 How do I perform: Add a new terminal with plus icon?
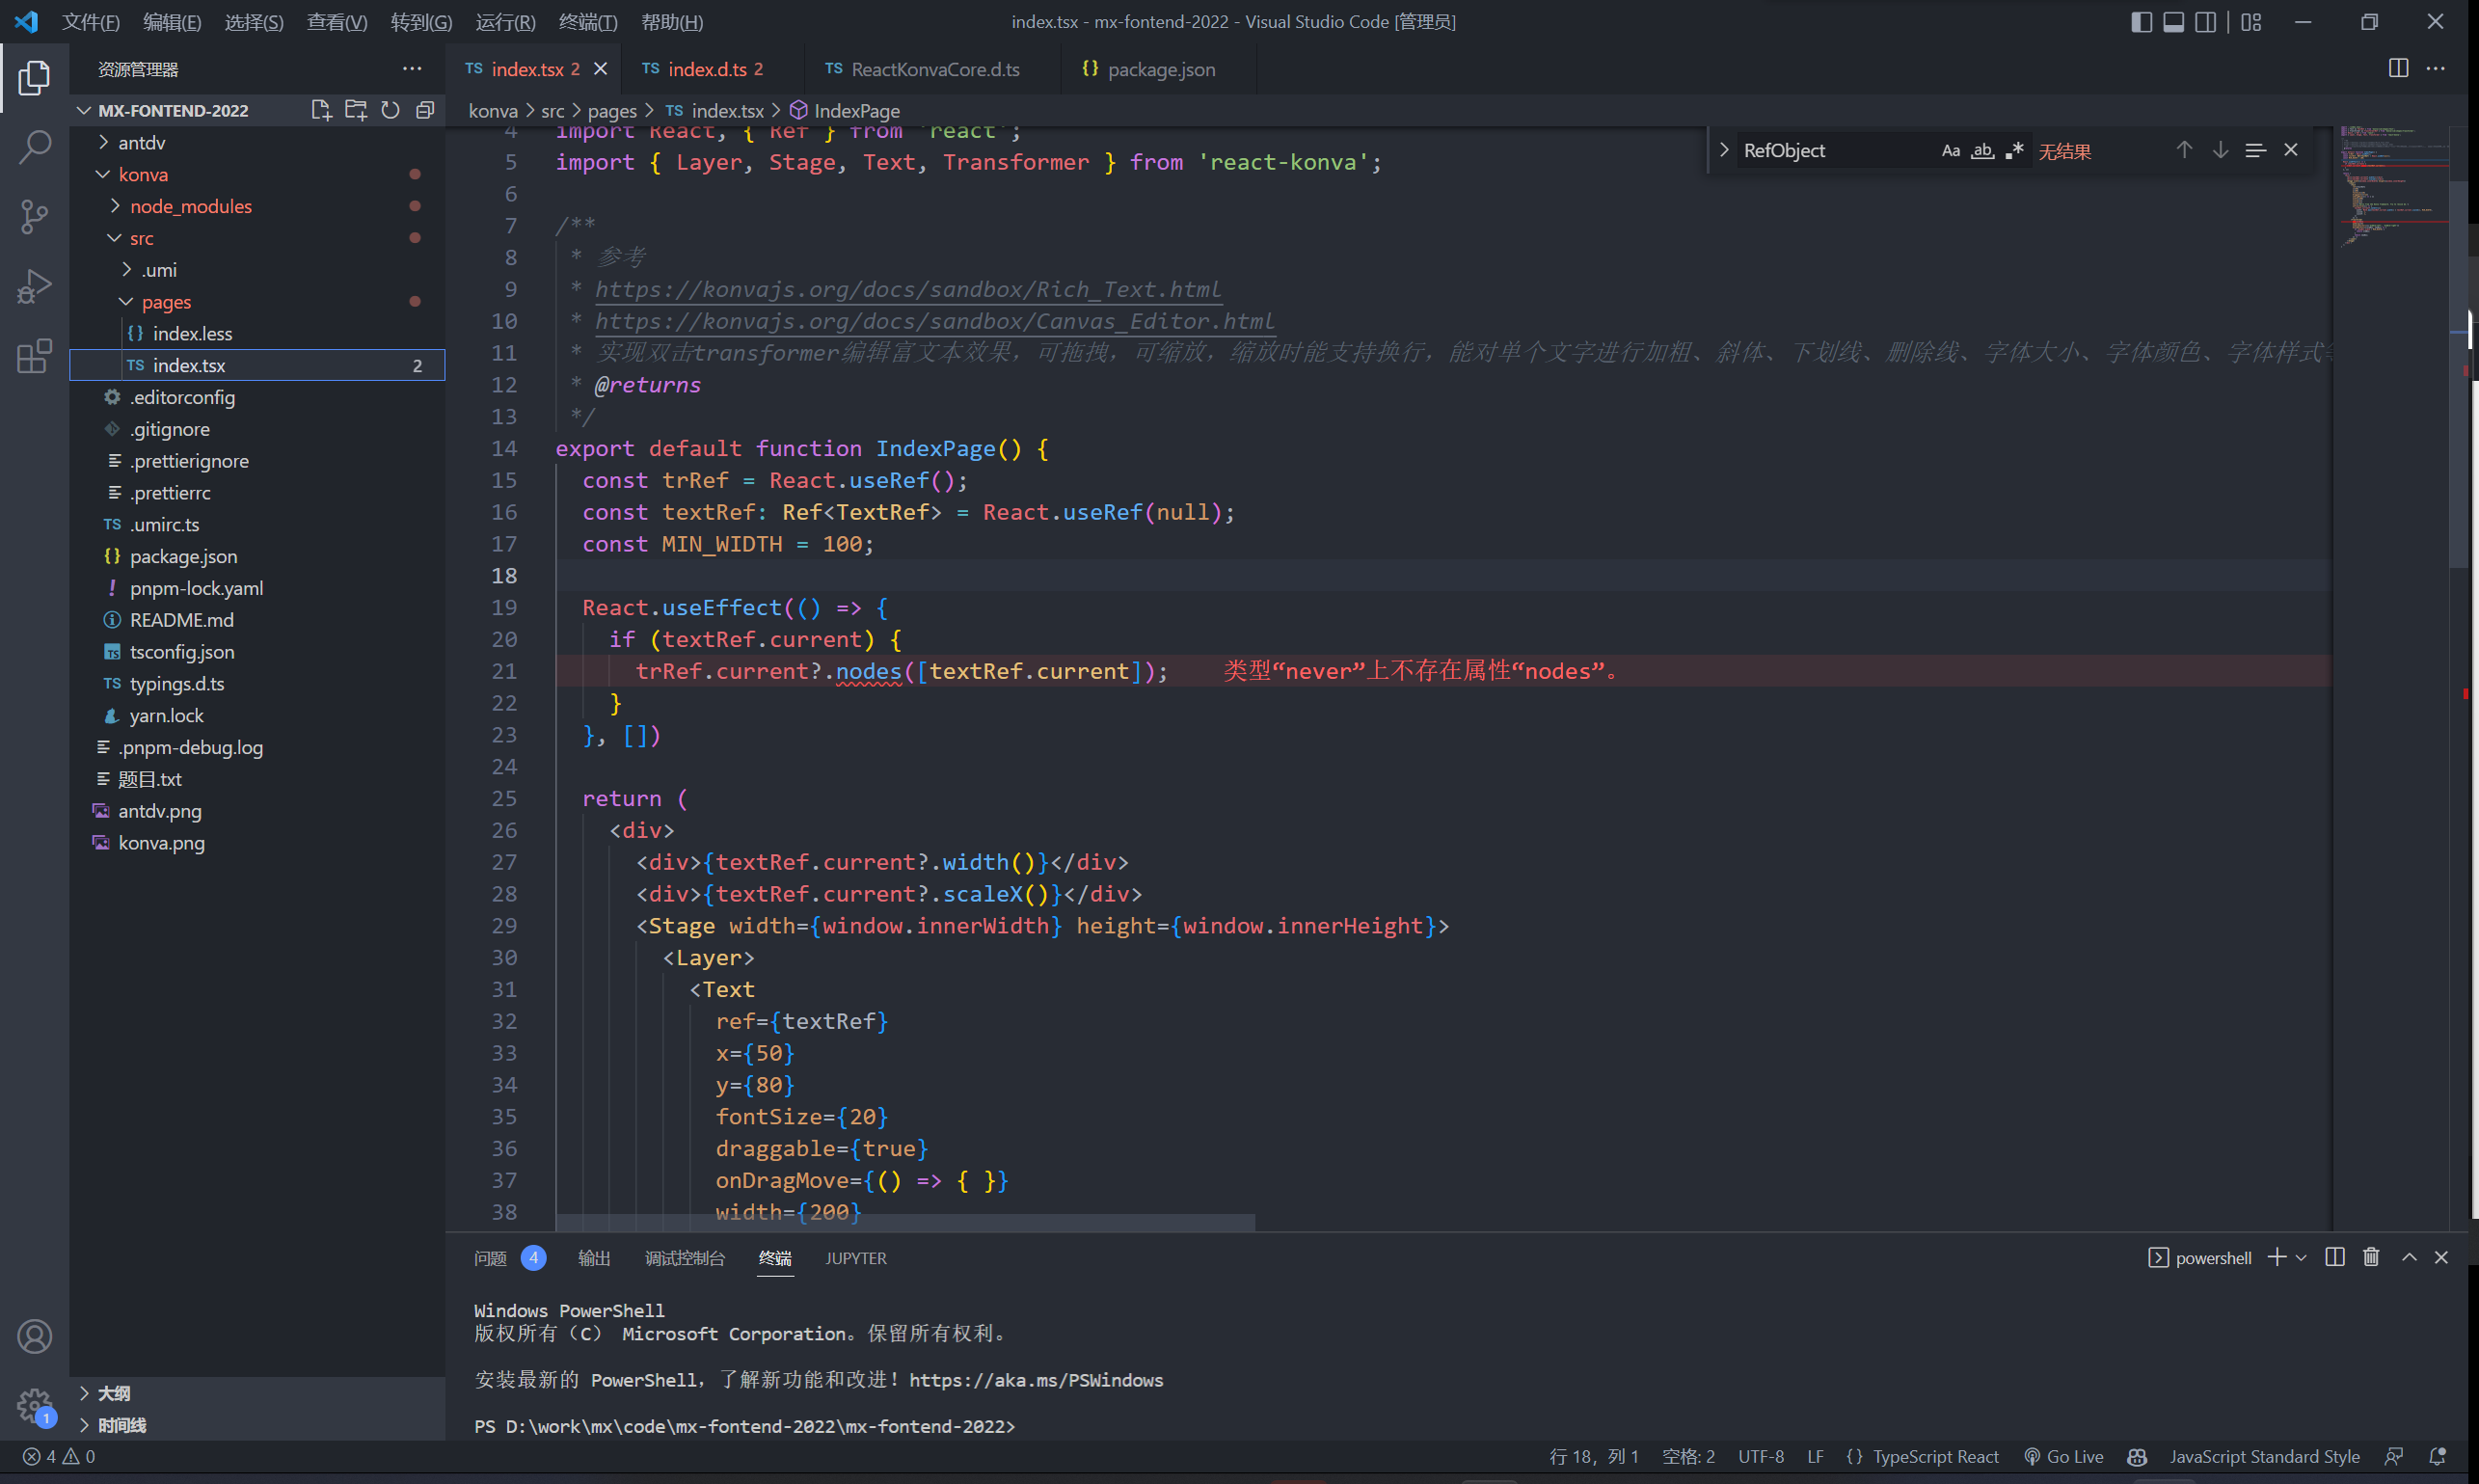click(x=2277, y=1257)
